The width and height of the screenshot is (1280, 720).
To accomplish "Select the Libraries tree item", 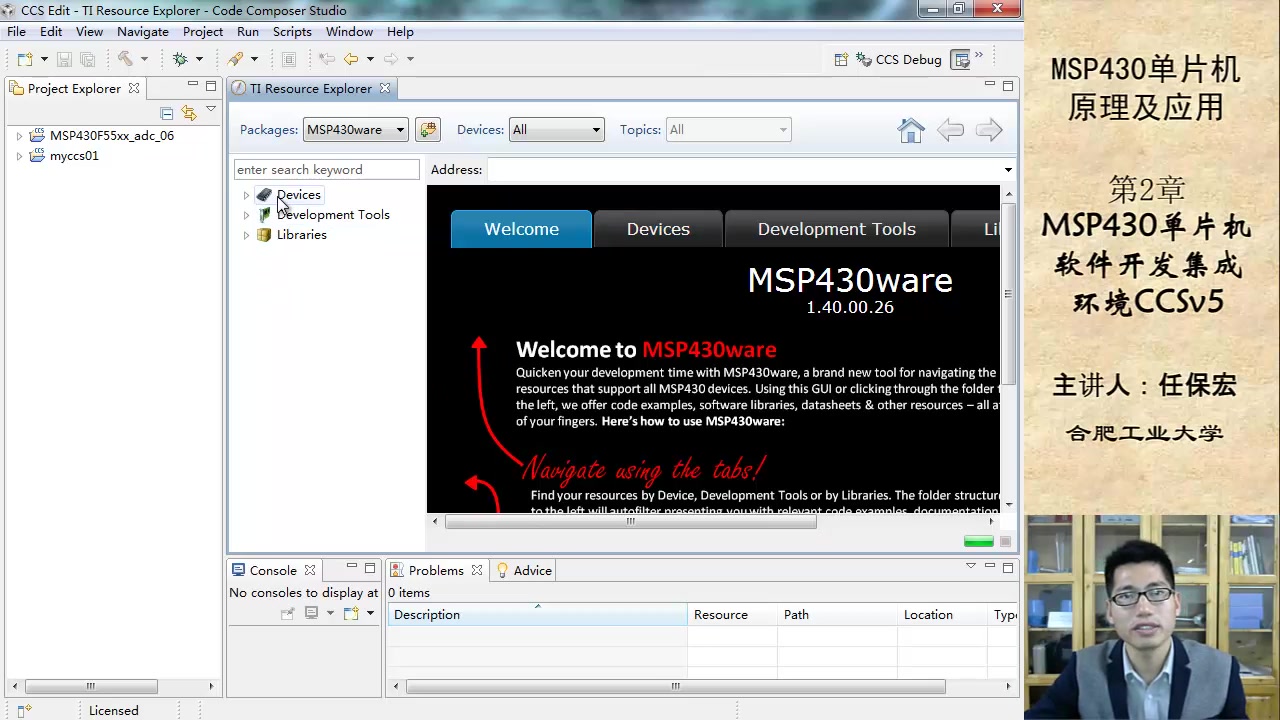I will coord(302,235).
